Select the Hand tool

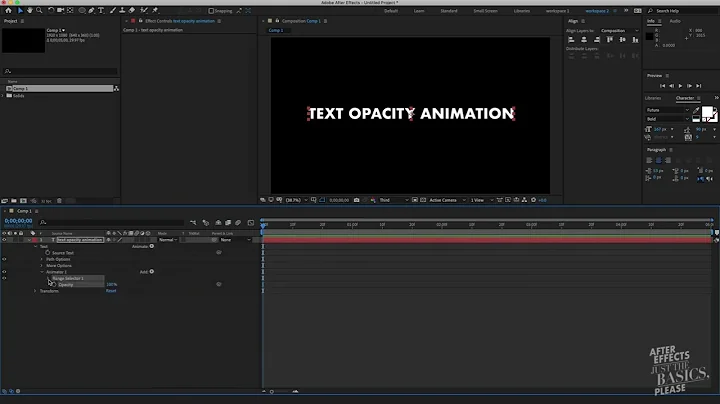tap(30, 10)
